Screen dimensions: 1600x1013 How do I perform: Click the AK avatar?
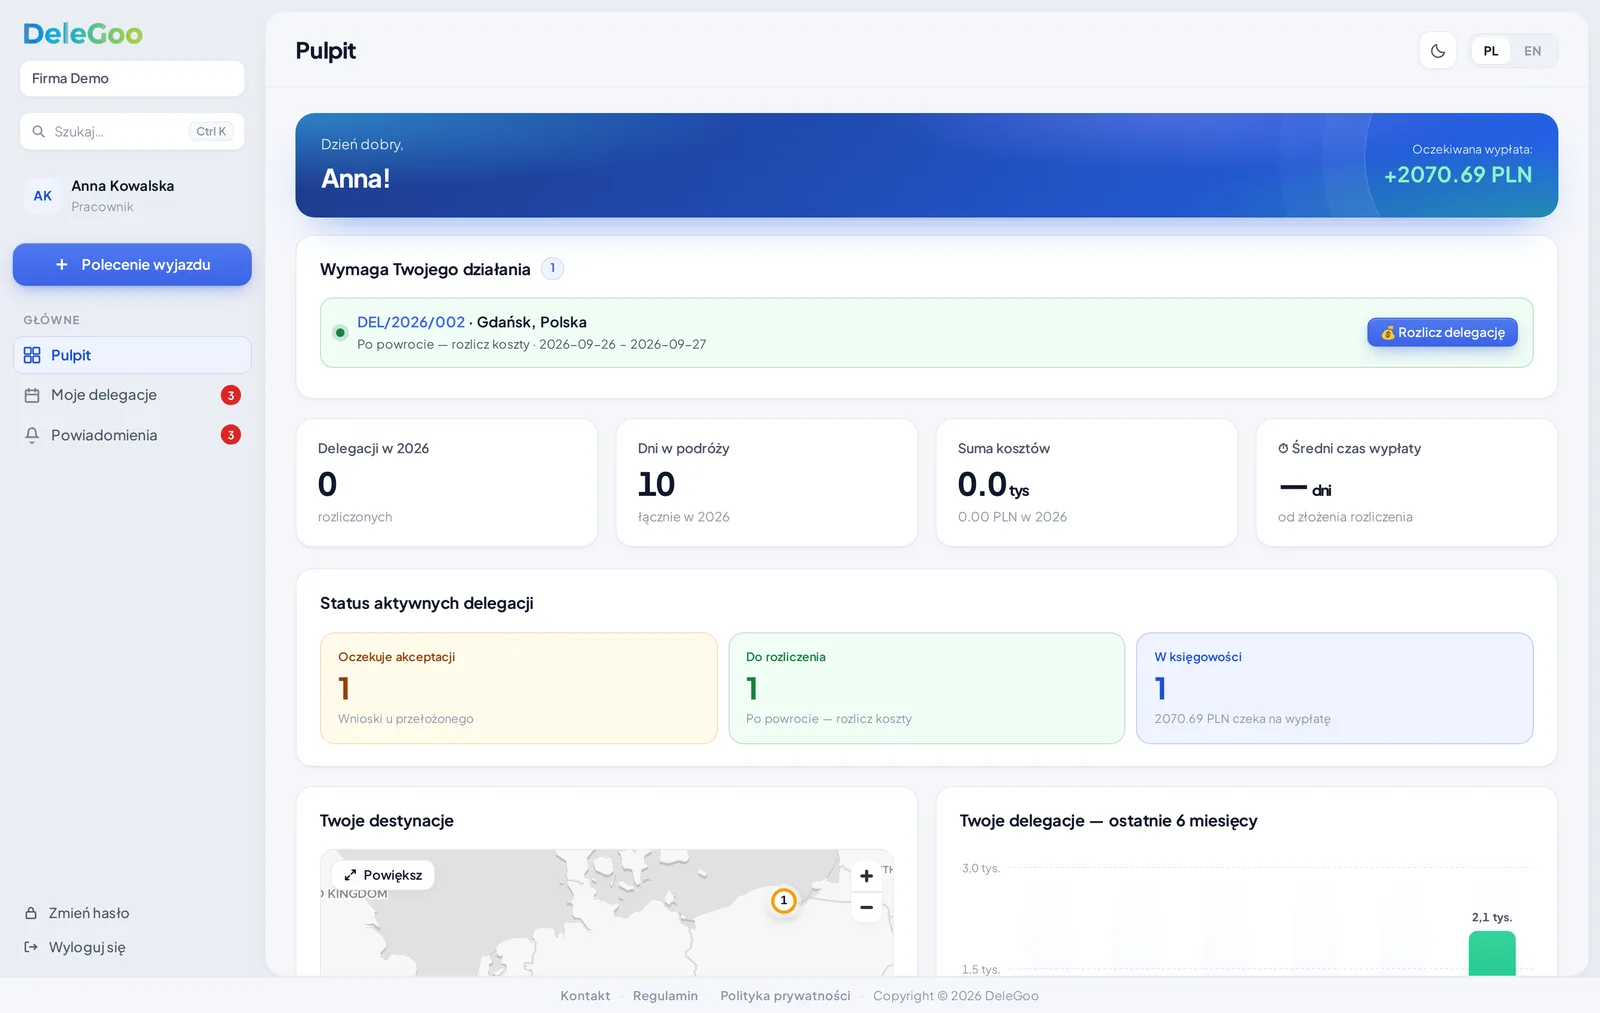(43, 196)
